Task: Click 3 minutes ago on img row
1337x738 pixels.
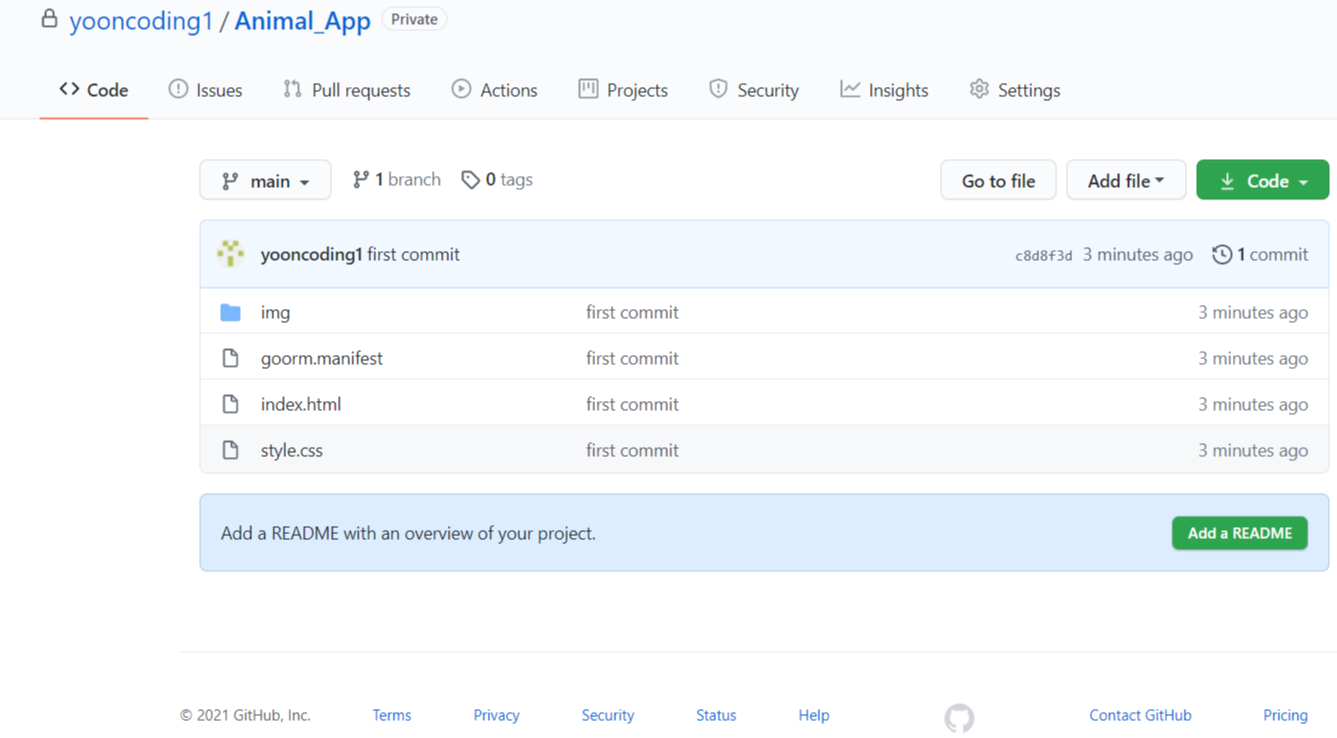Action: tap(1253, 312)
